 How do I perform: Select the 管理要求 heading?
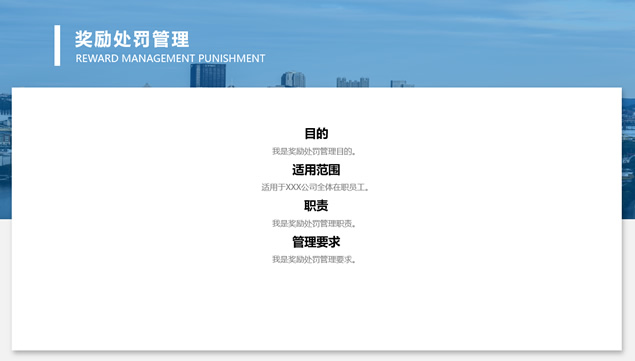(x=316, y=242)
